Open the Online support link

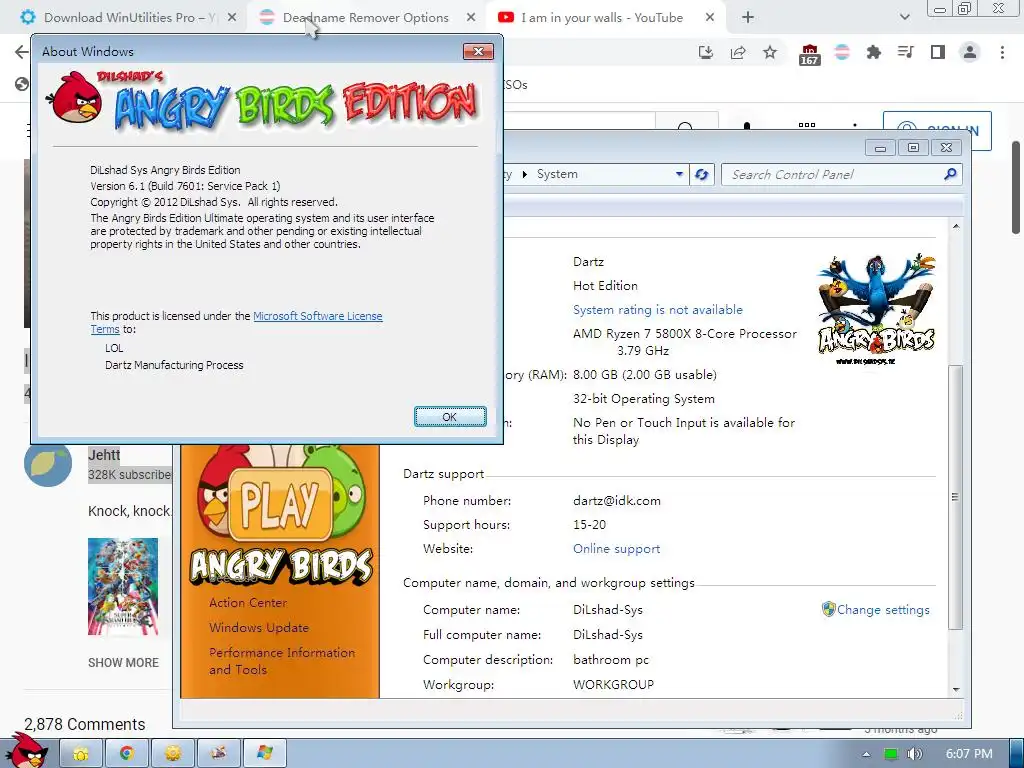(616, 549)
